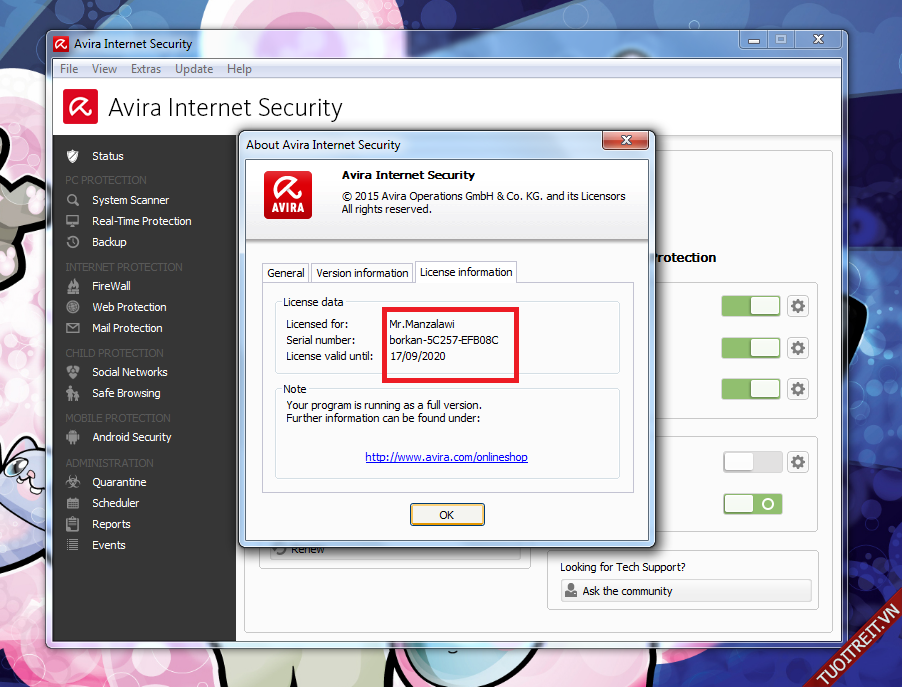Screen dimensions: 902x687
Task: Open Web Protection globe icon
Action: [x=72, y=307]
